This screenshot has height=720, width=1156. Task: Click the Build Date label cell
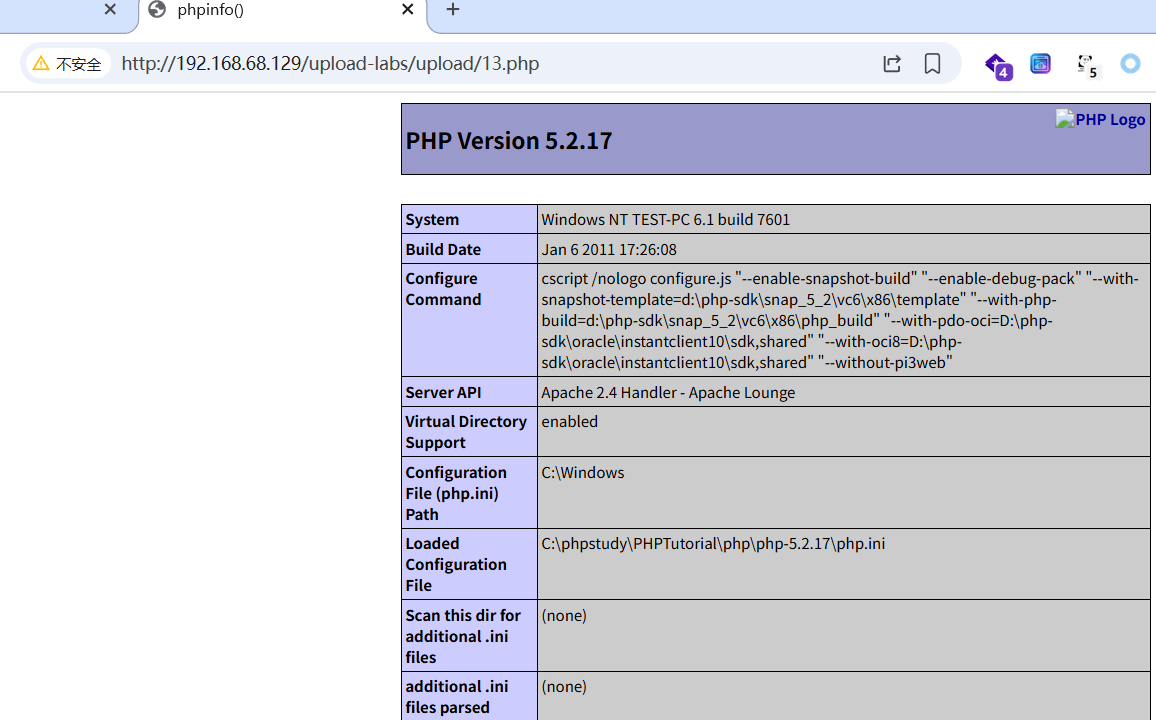pos(470,249)
